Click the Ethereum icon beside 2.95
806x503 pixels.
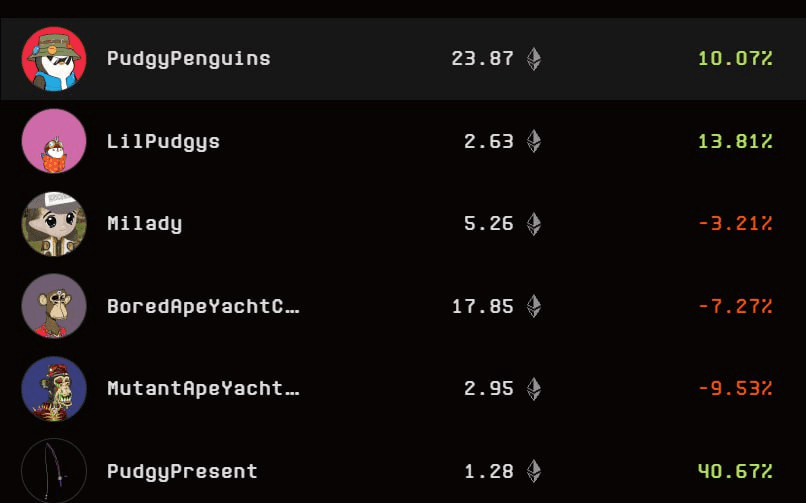534,388
